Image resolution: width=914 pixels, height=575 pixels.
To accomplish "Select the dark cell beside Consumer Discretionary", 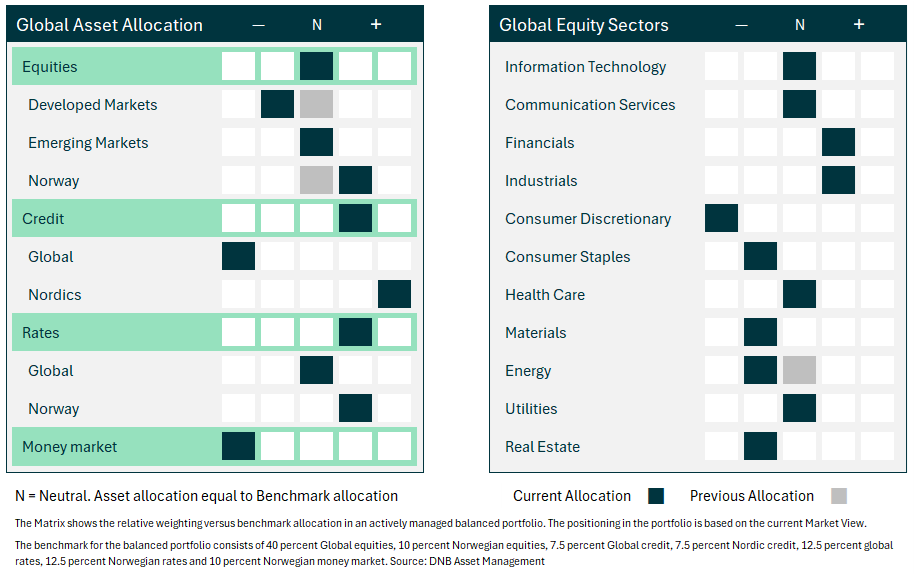I will pos(722,219).
